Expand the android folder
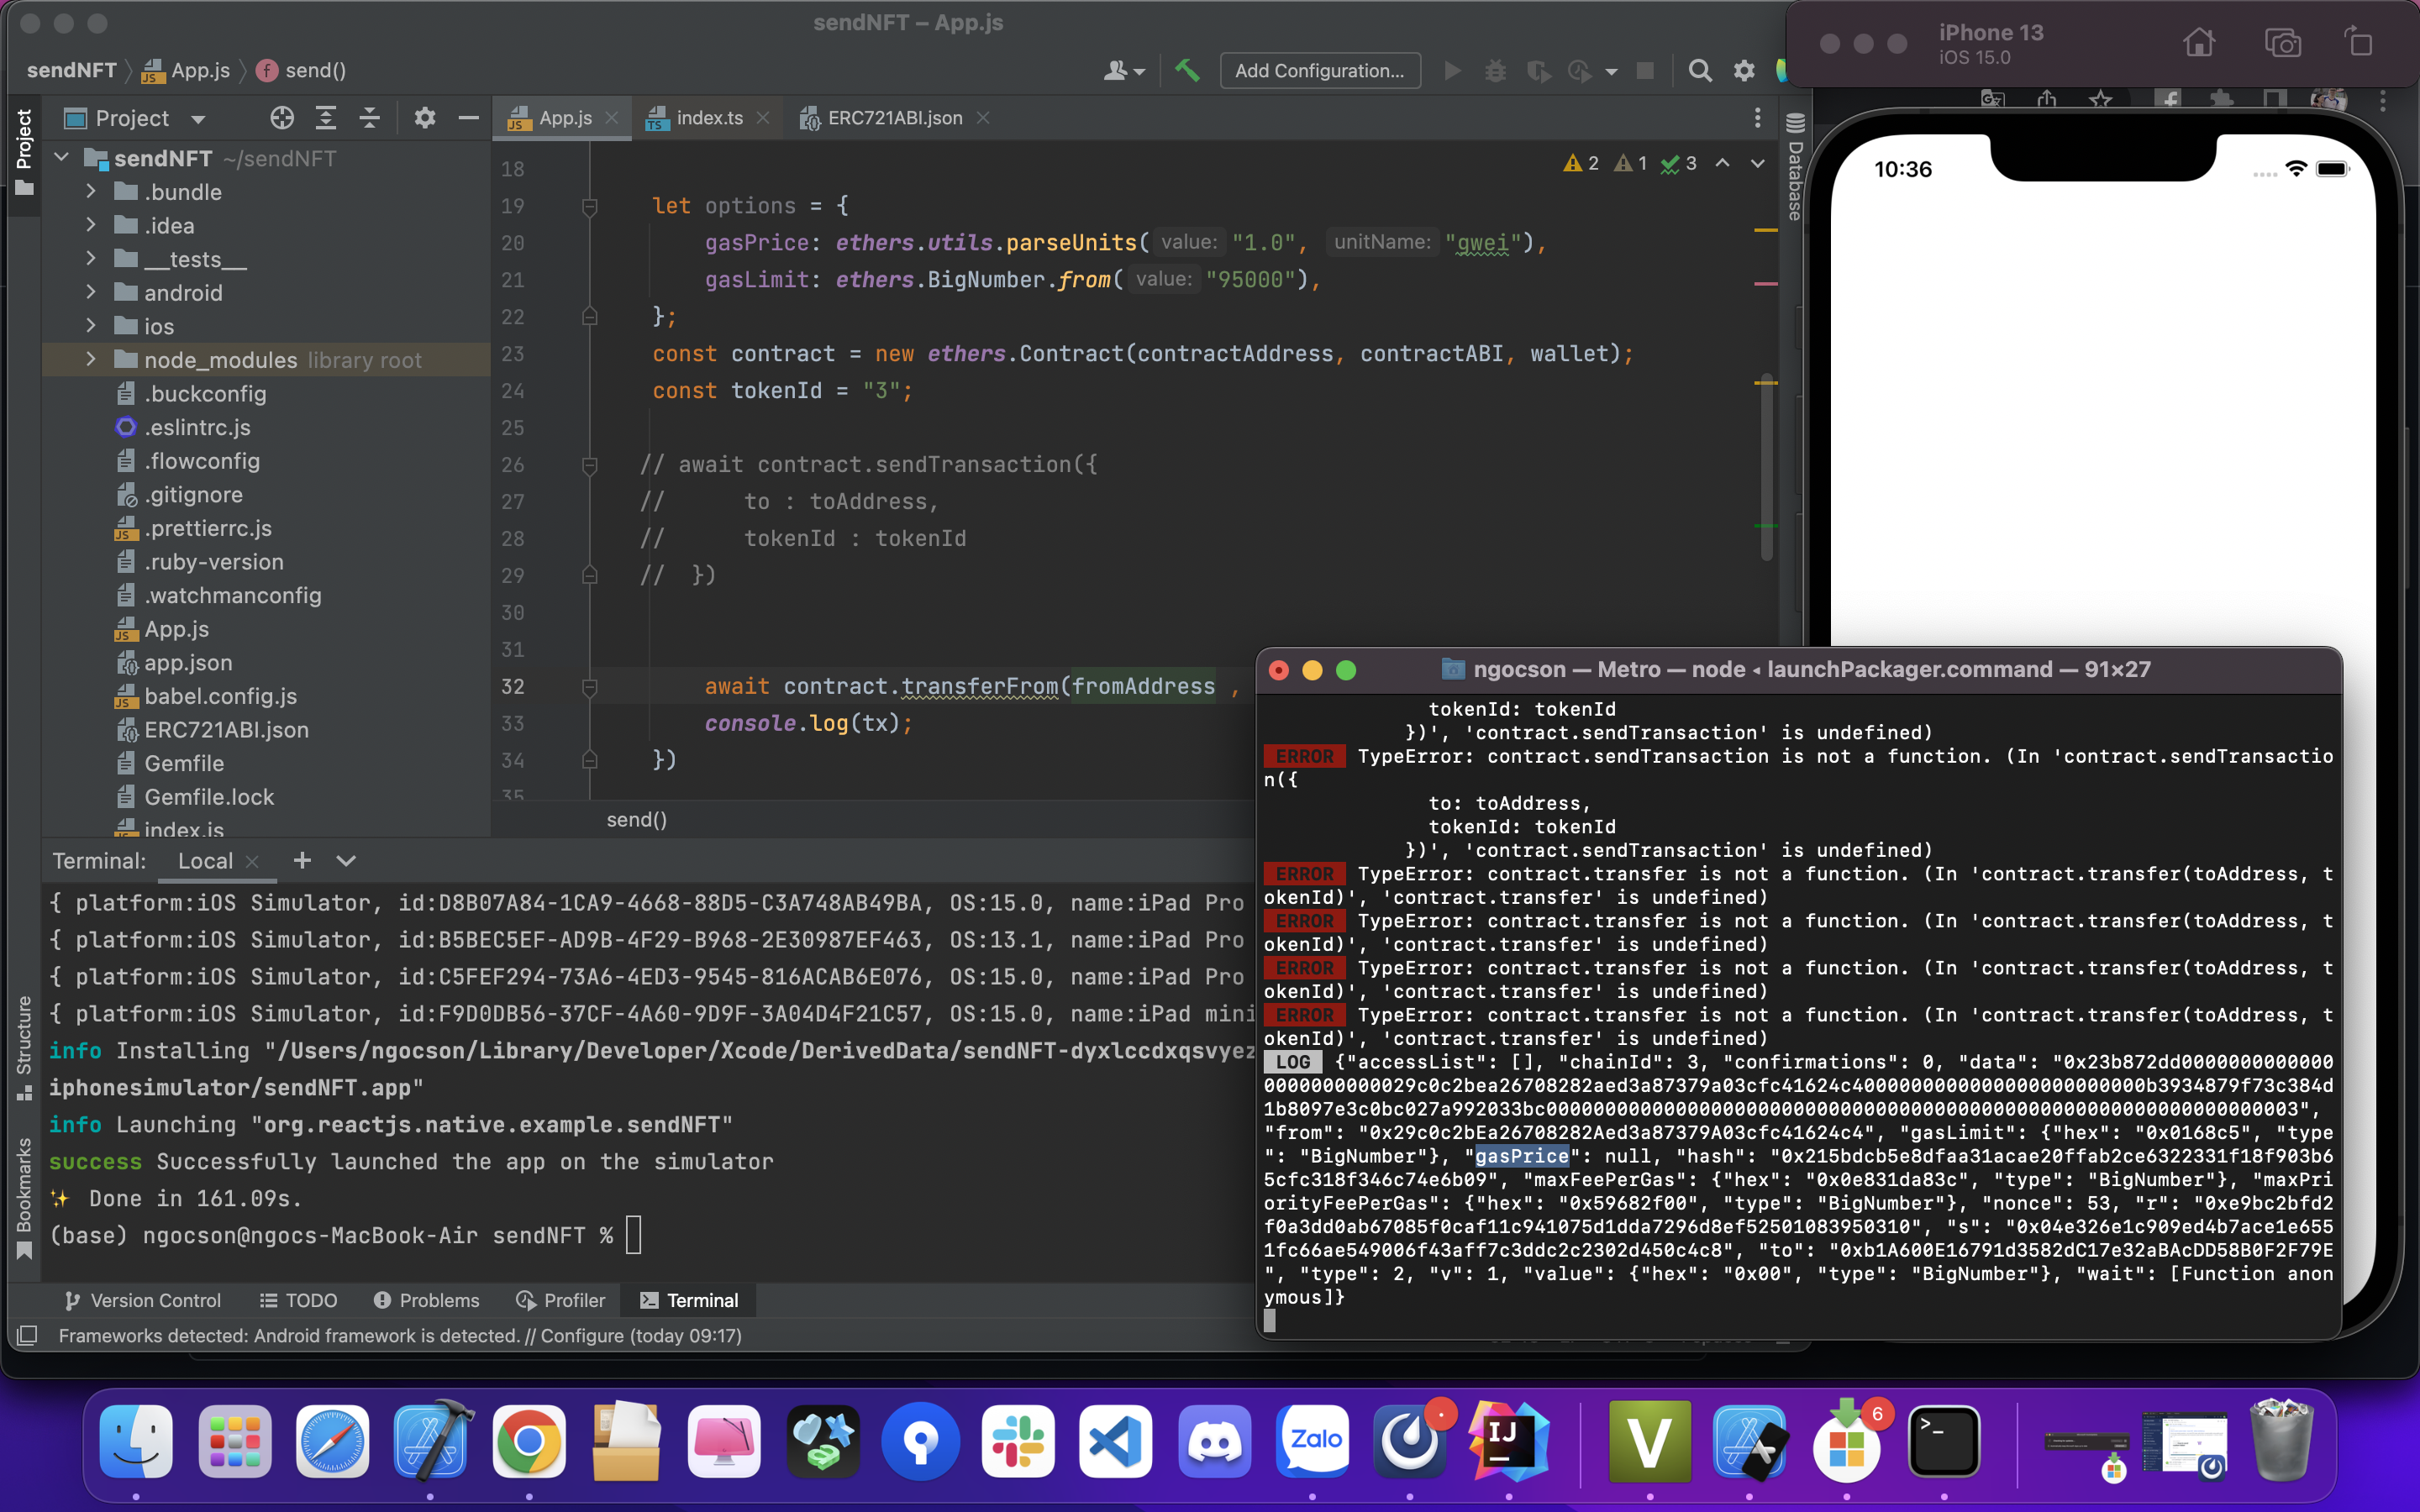Viewport: 2420px width, 1512px height. click(x=91, y=292)
